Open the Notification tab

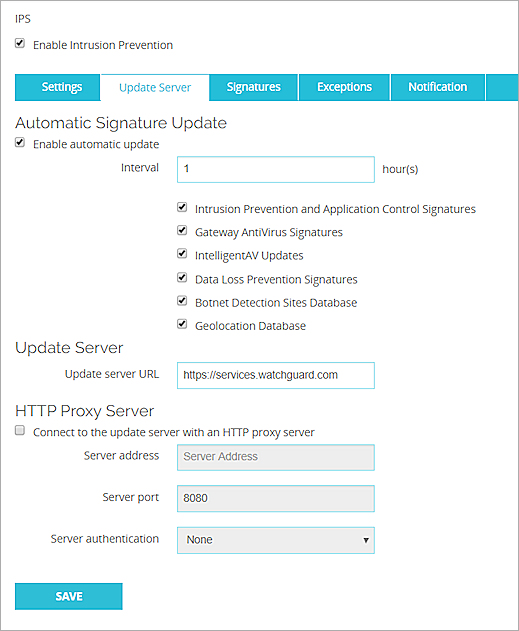tap(438, 87)
